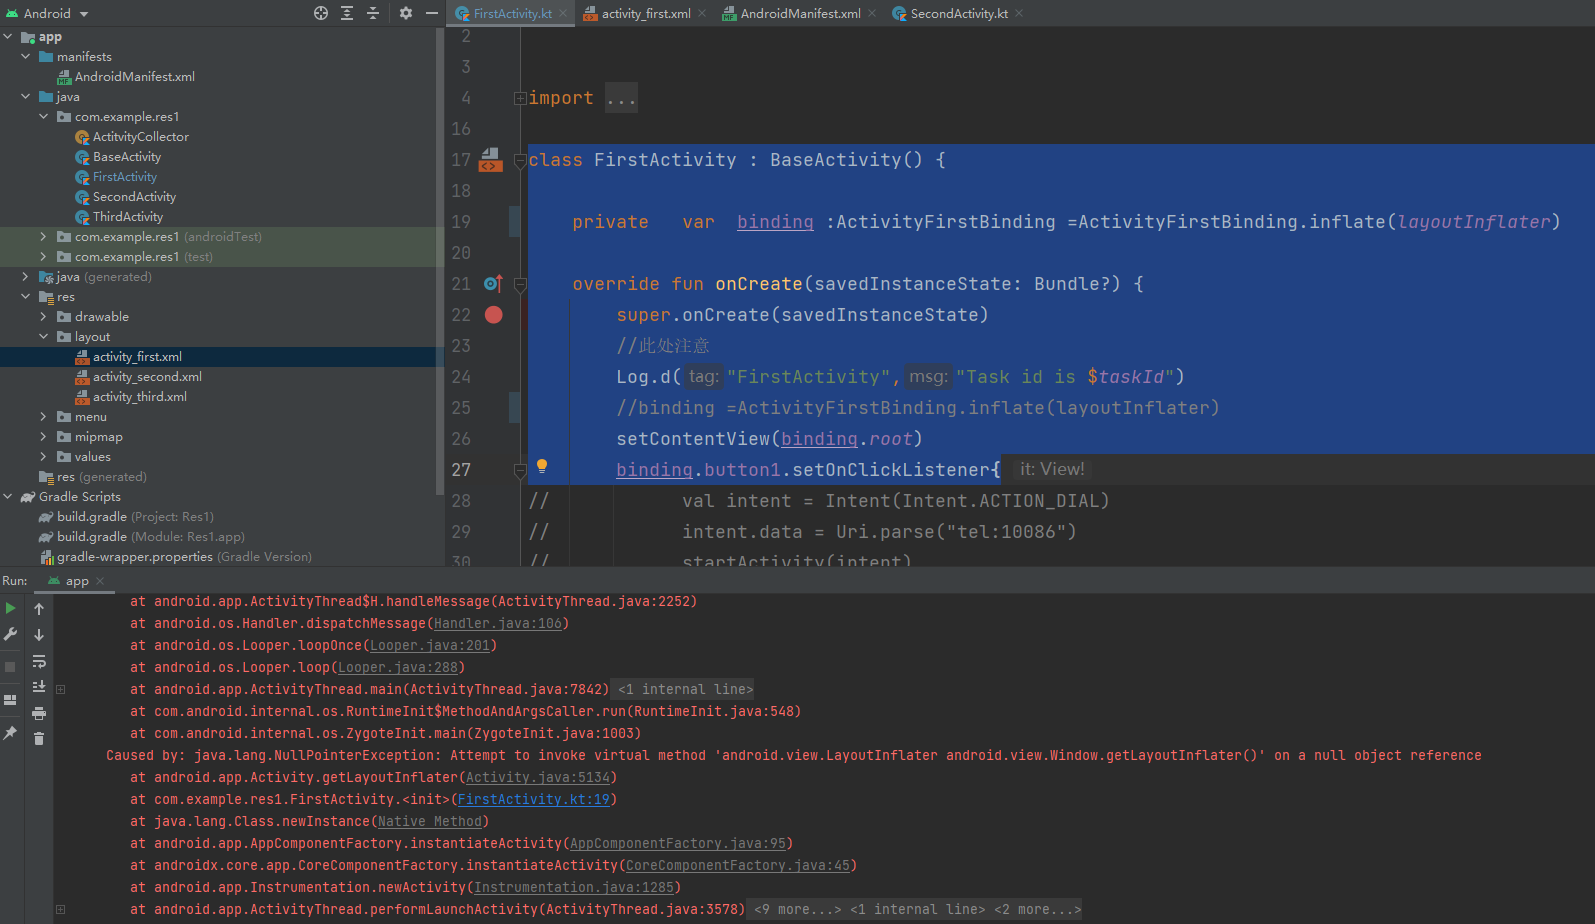
Task: Expand all nodes in project tree
Action: point(347,13)
